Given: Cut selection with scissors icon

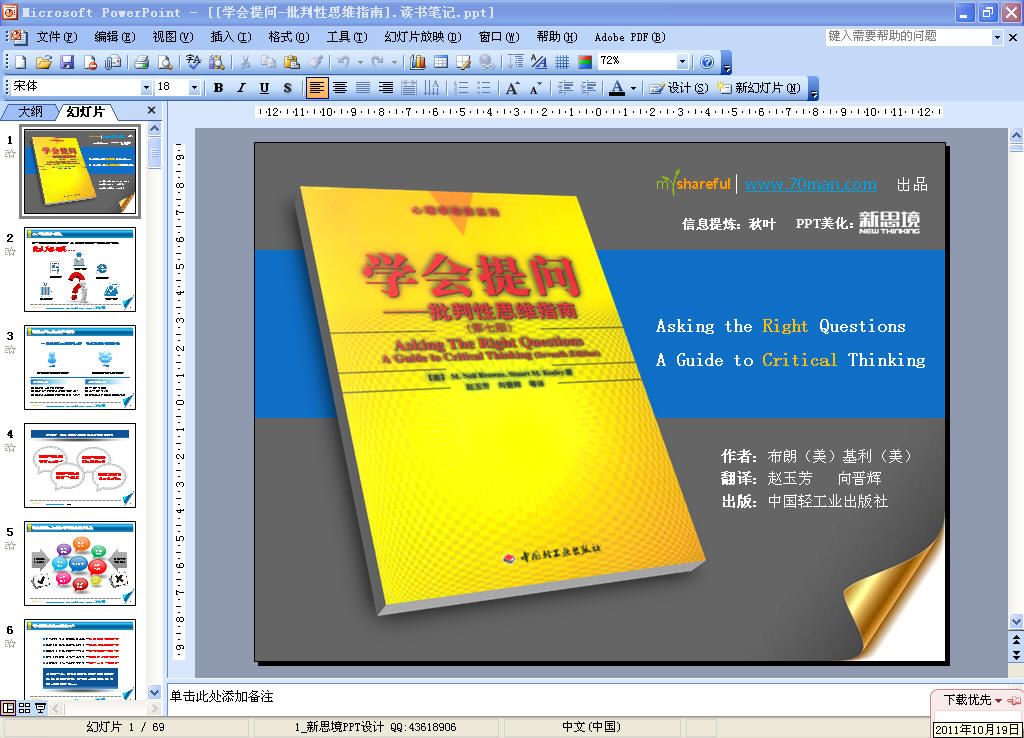Looking at the screenshot, I should [245, 62].
